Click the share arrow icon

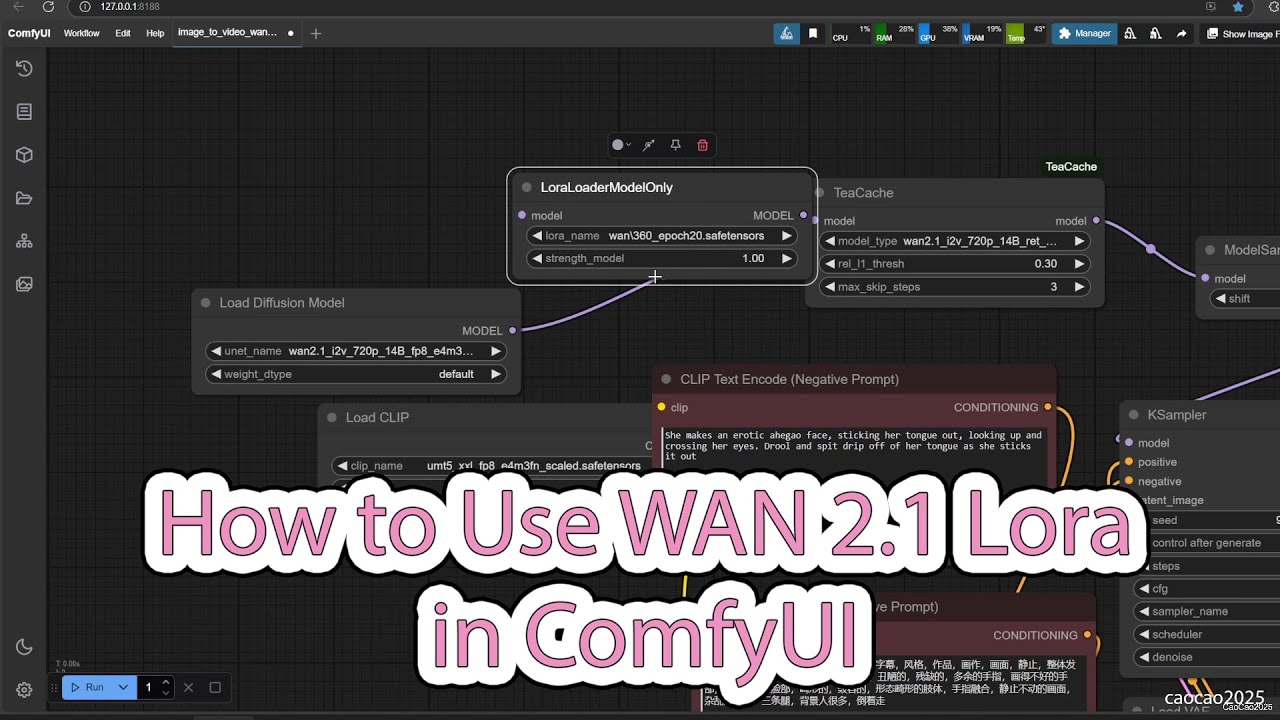click(1181, 33)
